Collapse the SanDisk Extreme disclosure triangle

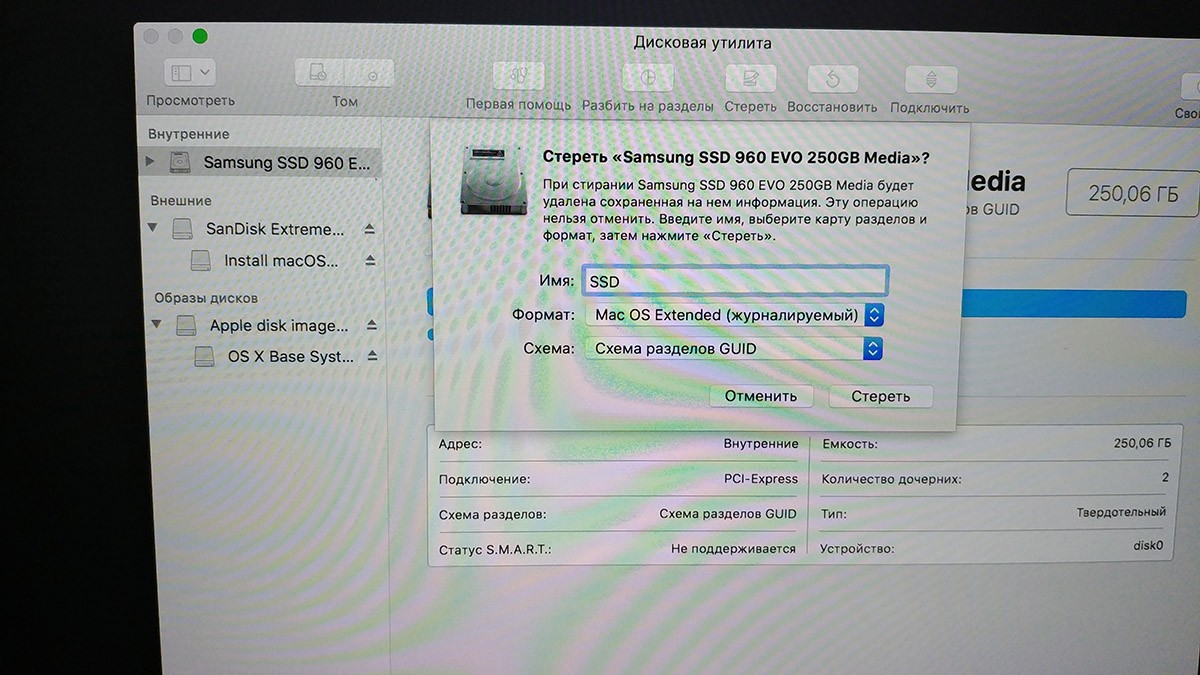click(153, 228)
